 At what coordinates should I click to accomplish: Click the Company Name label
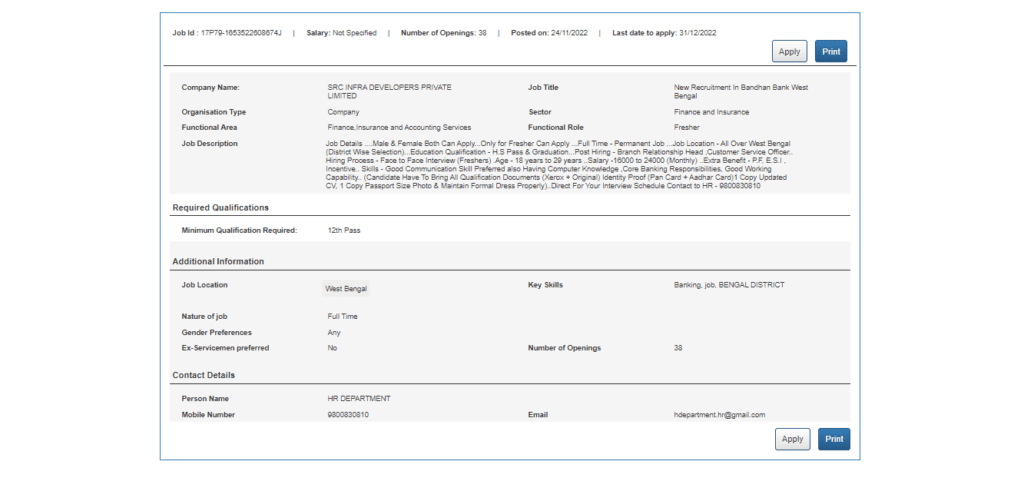click(211, 87)
